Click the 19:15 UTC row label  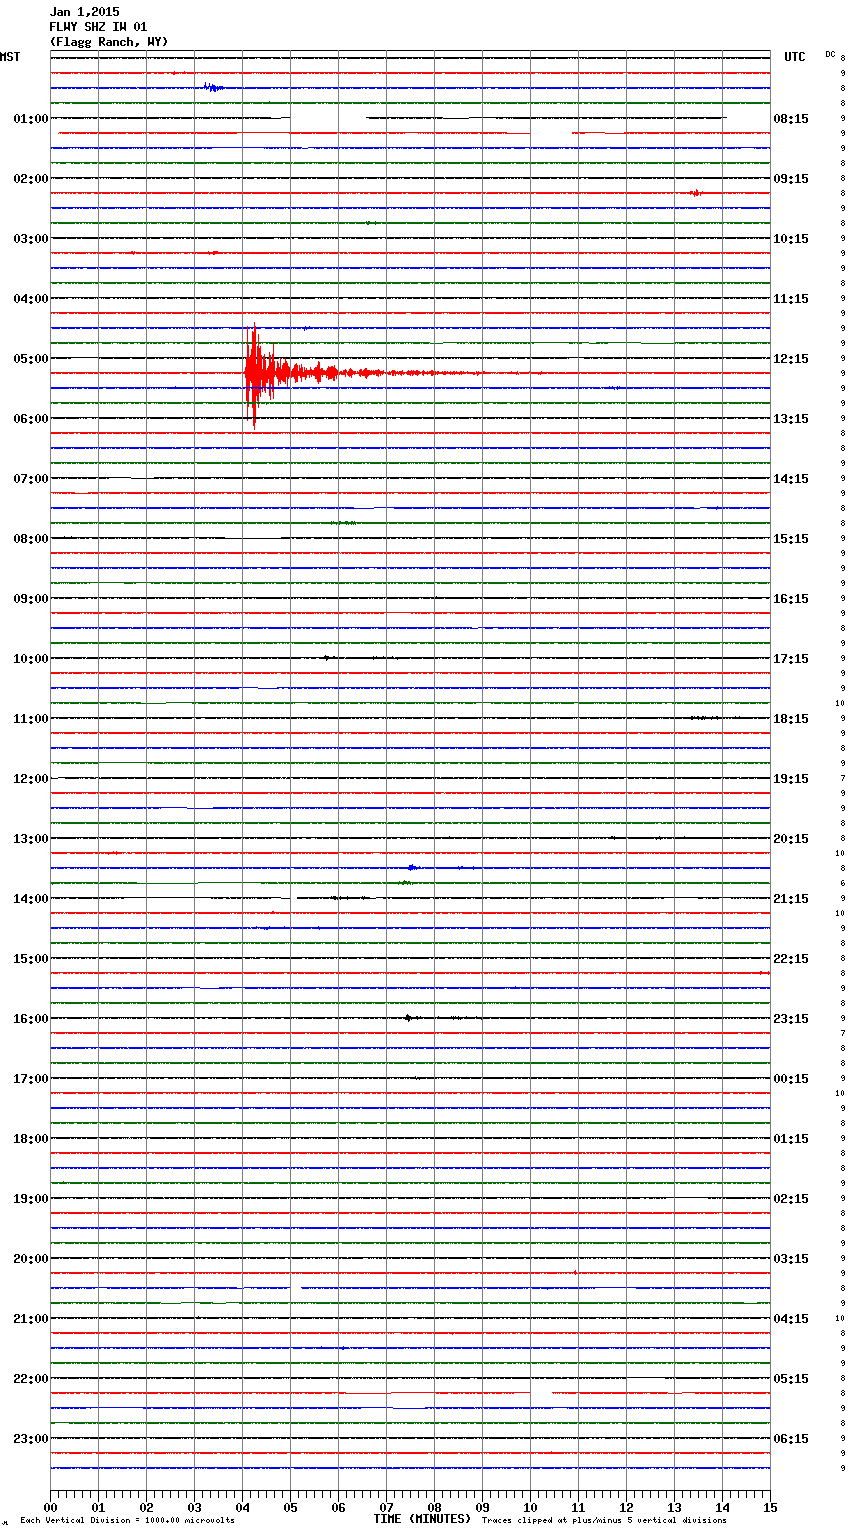[791, 779]
